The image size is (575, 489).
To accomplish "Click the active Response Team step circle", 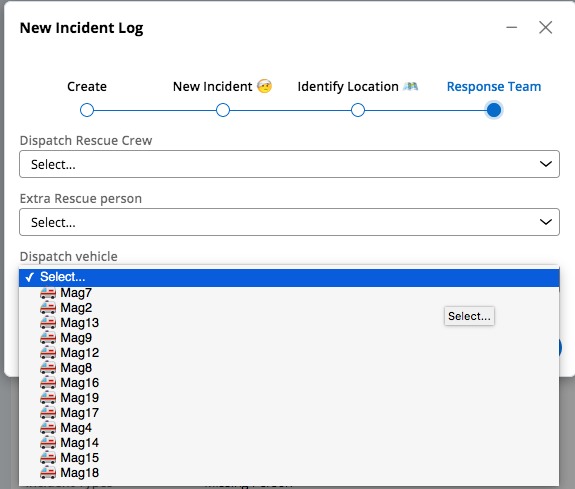I will [494, 110].
